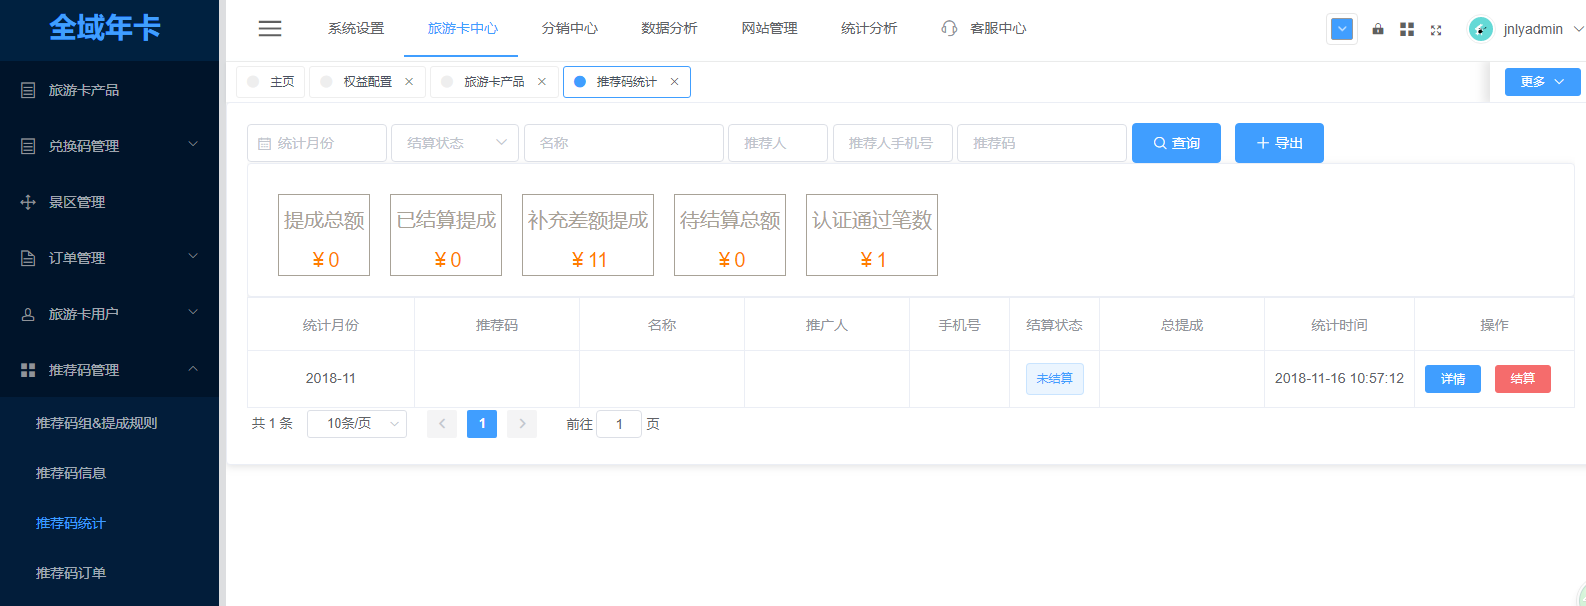Open the 数据分析 top menu

point(669,28)
